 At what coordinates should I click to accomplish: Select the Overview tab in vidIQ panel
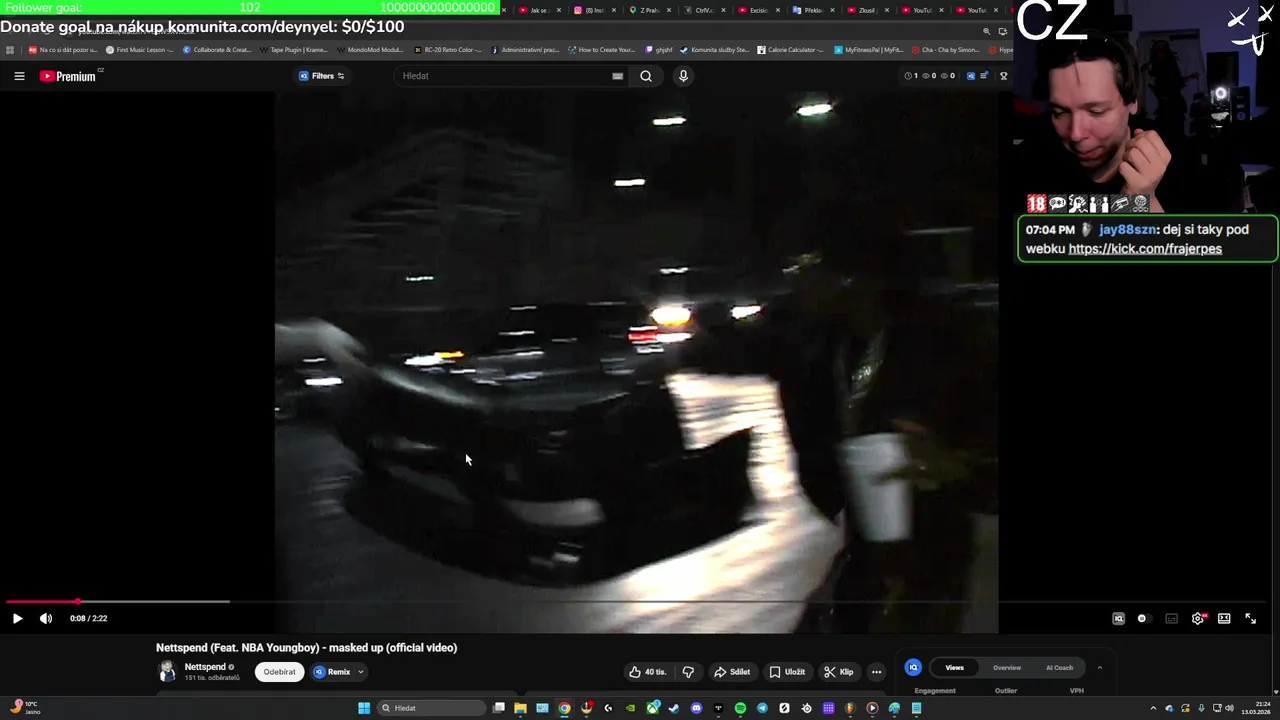tap(1007, 668)
